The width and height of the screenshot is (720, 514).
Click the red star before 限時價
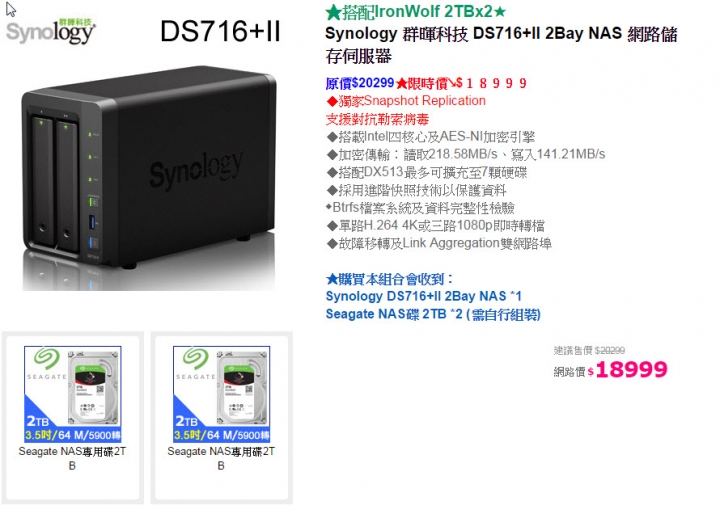pyautogui.click(x=401, y=84)
